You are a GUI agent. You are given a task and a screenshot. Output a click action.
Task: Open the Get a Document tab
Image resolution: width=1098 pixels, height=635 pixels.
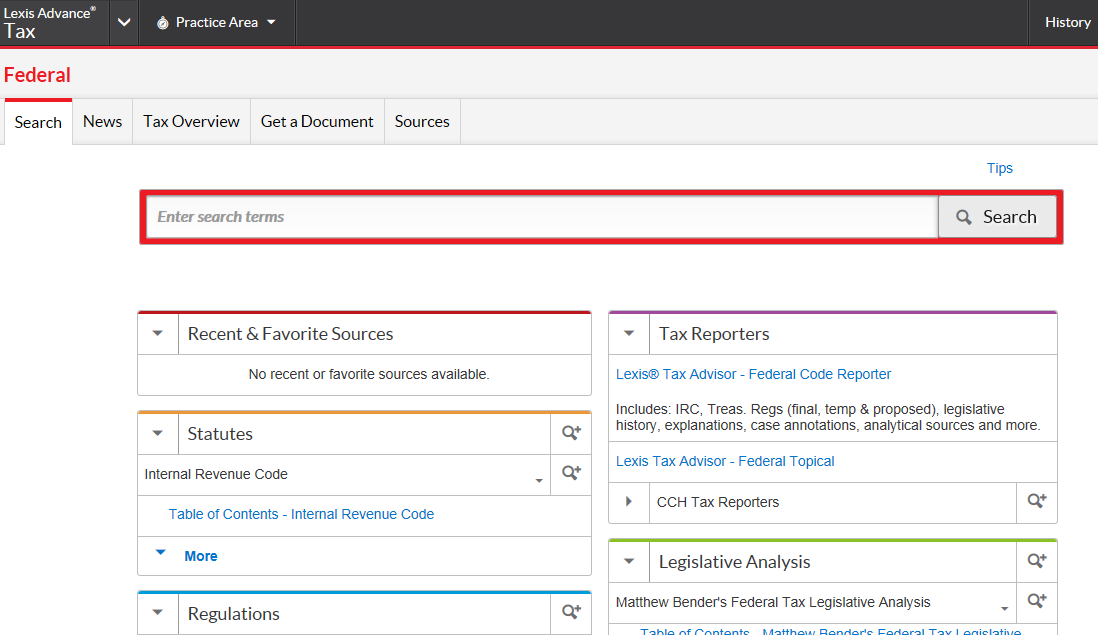point(317,121)
